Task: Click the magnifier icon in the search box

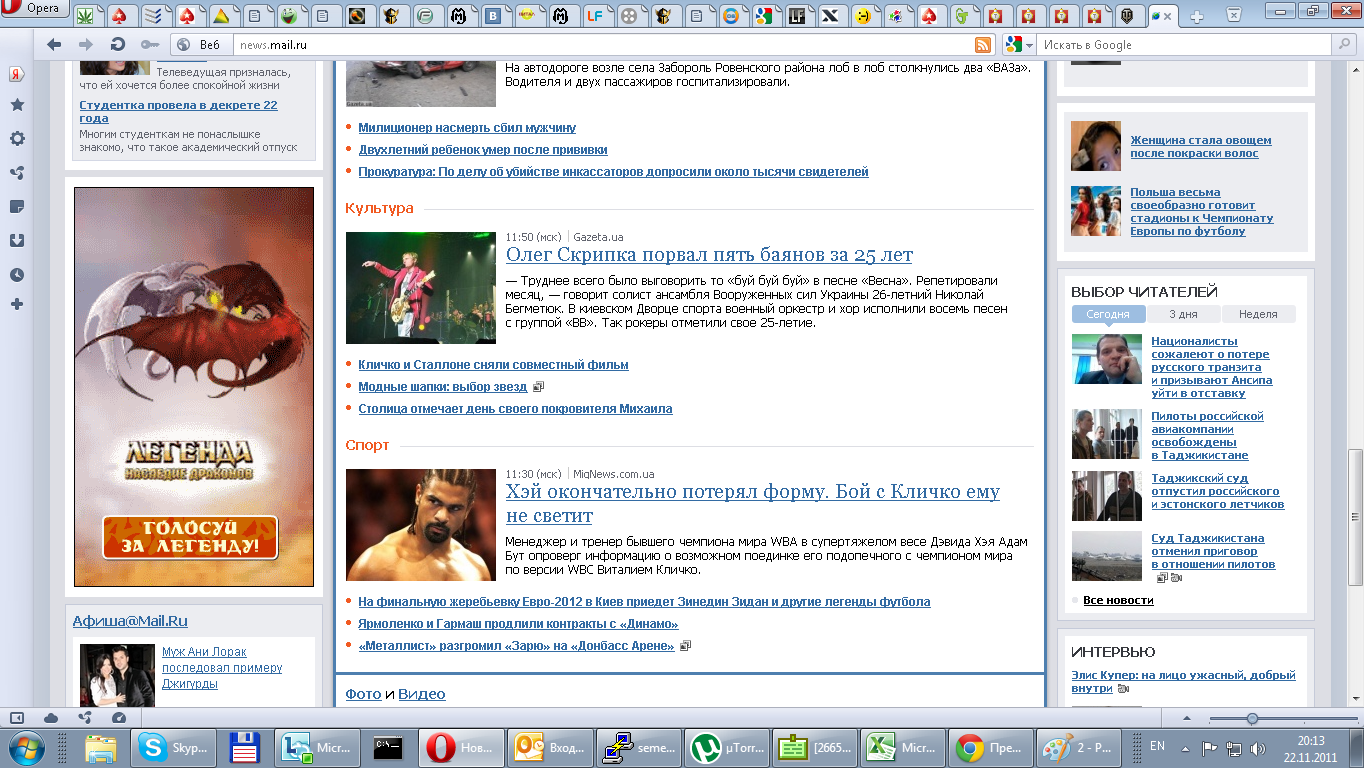Action: 1345,44
